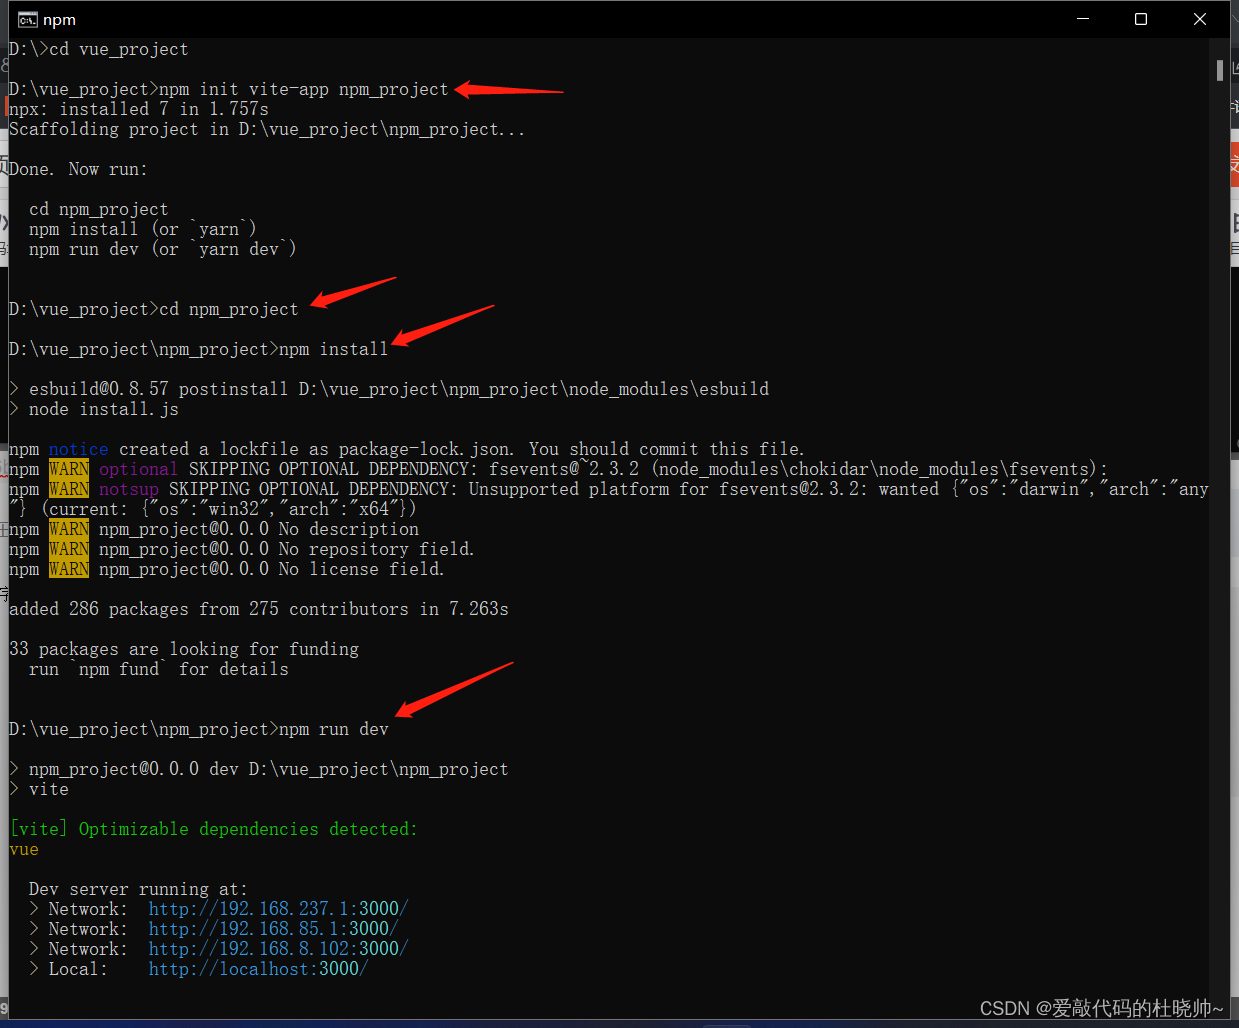Open the http://localhost:3000/ local URL
Image resolution: width=1239 pixels, height=1028 pixels.
(258, 969)
